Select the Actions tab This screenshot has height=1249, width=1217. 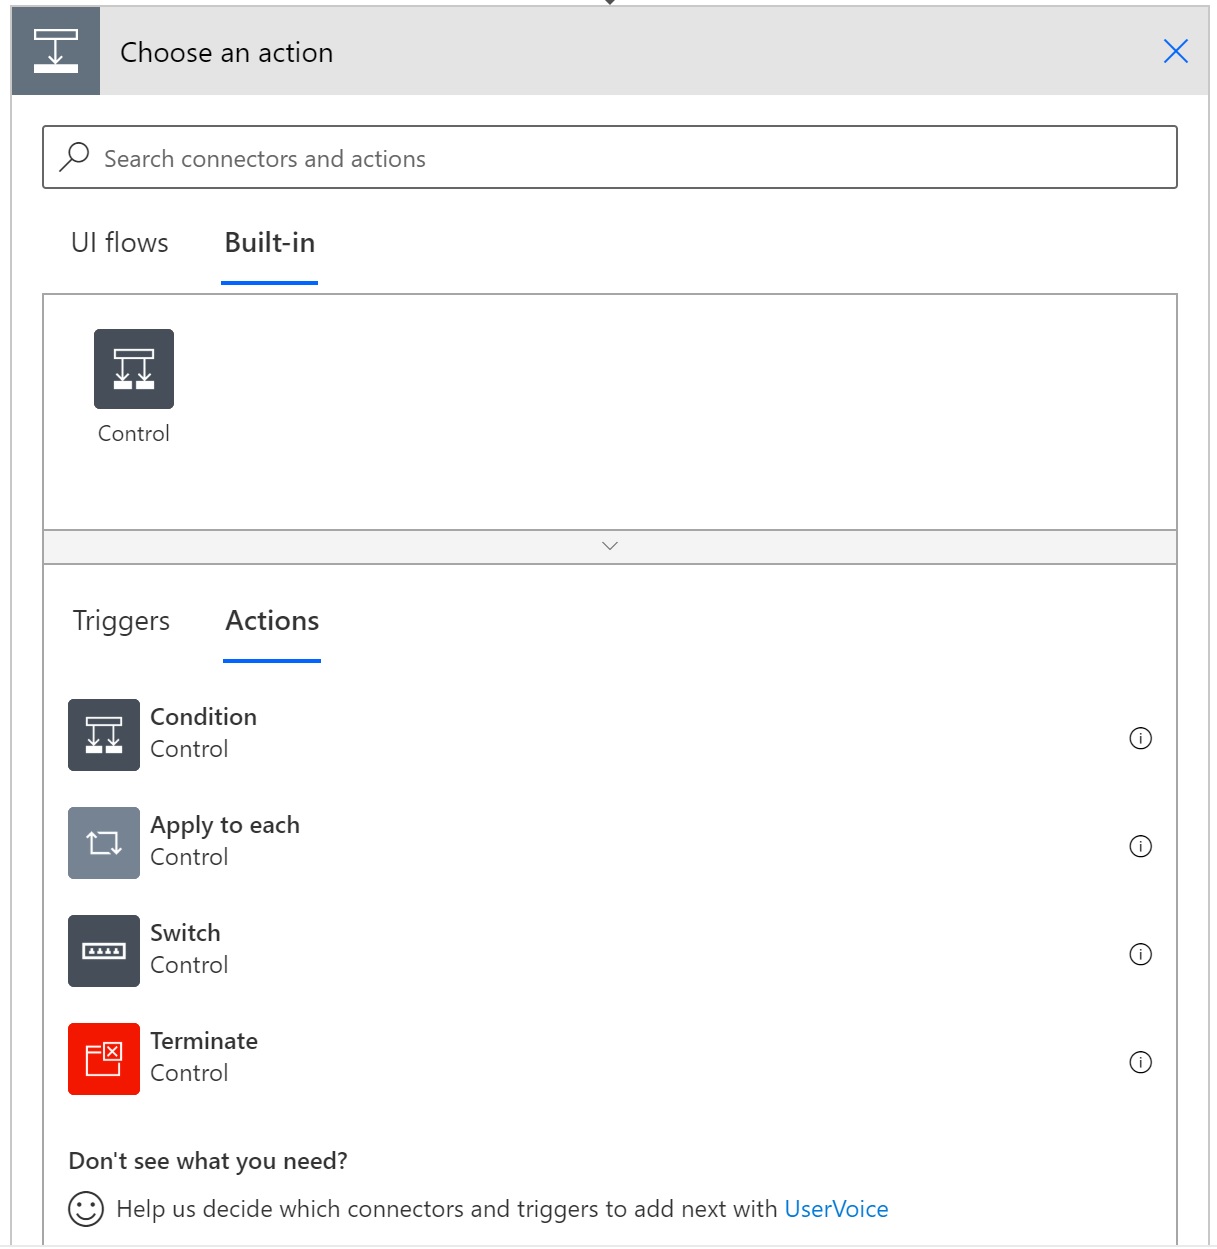pos(272,621)
